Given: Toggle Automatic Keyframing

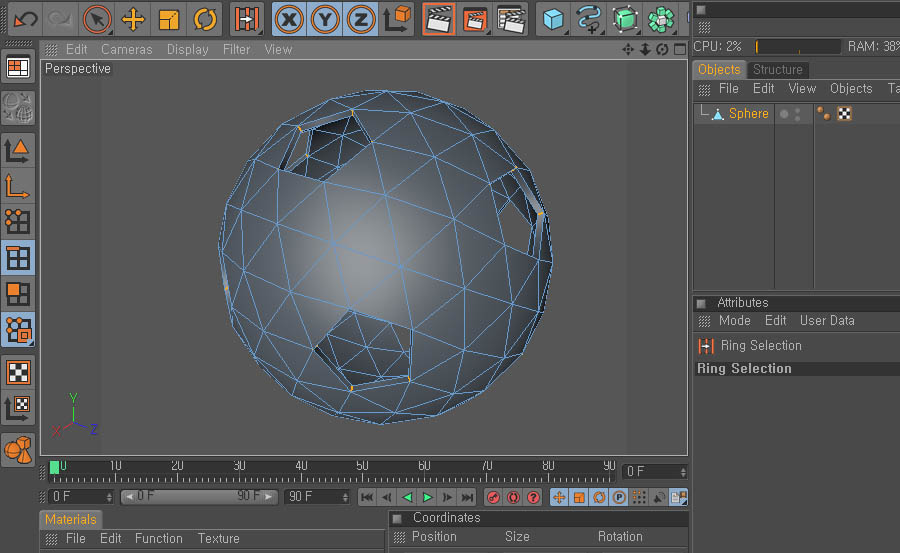Looking at the screenshot, I should click(513, 497).
